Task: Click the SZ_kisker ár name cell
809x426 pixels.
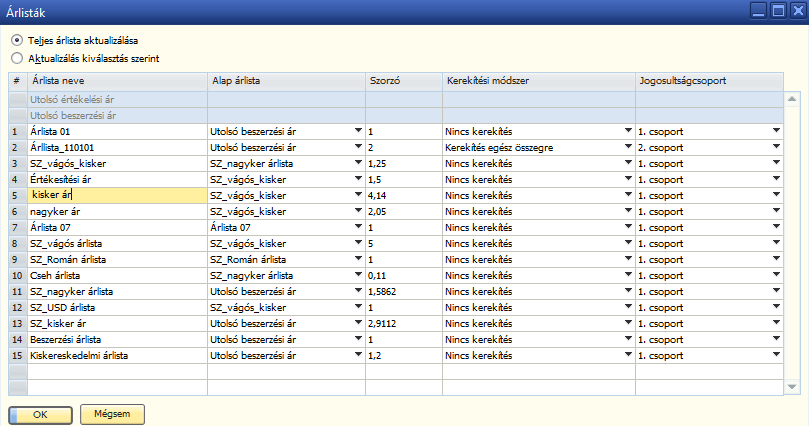Action: pos(118,323)
